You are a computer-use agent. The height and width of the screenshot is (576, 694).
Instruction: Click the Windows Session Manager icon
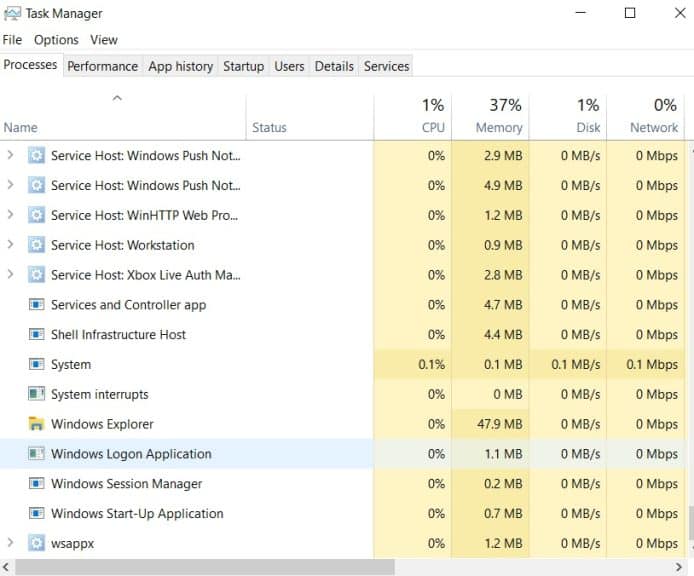pos(36,483)
